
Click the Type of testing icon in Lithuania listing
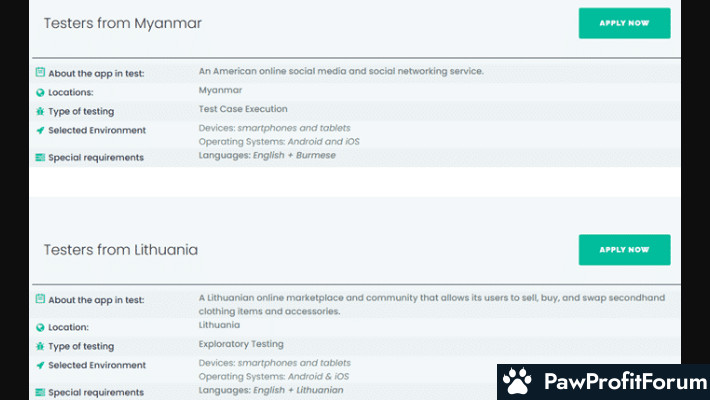click(x=40, y=346)
